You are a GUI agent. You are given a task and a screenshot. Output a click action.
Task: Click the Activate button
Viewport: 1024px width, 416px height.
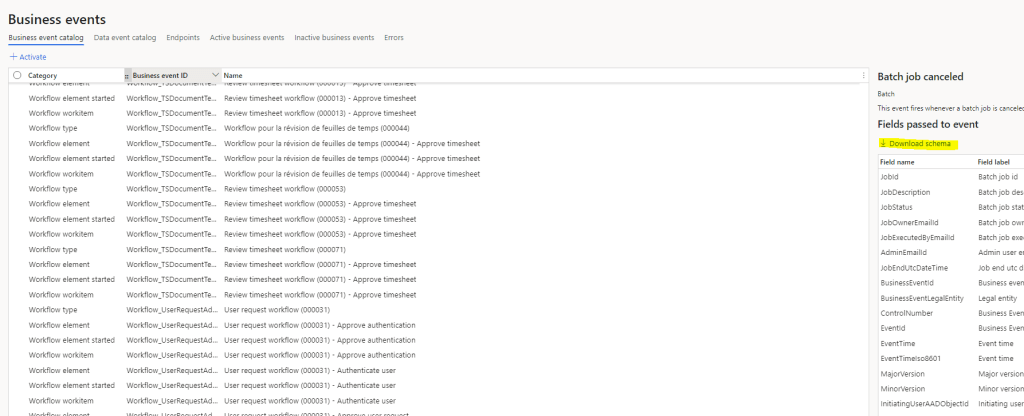tap(32, 57)
